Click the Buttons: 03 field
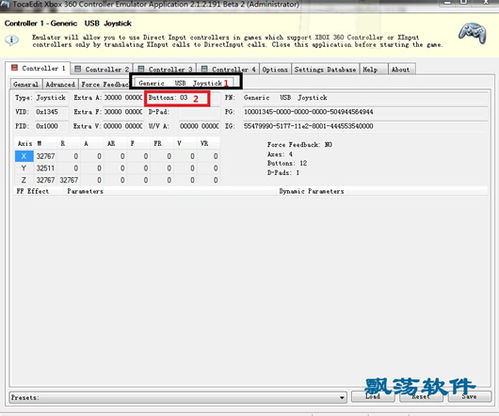 177,98
